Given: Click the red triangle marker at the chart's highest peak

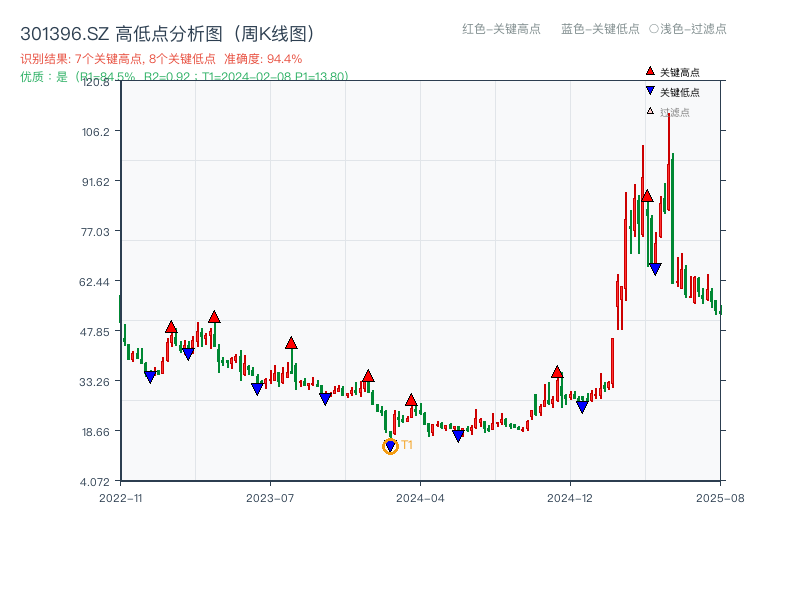Looking at the screenshot, I should click(648, 197).
